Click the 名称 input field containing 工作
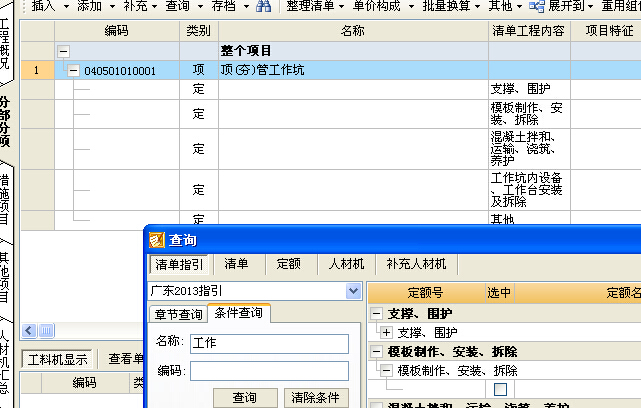641x408 pixels. [269, 343]
